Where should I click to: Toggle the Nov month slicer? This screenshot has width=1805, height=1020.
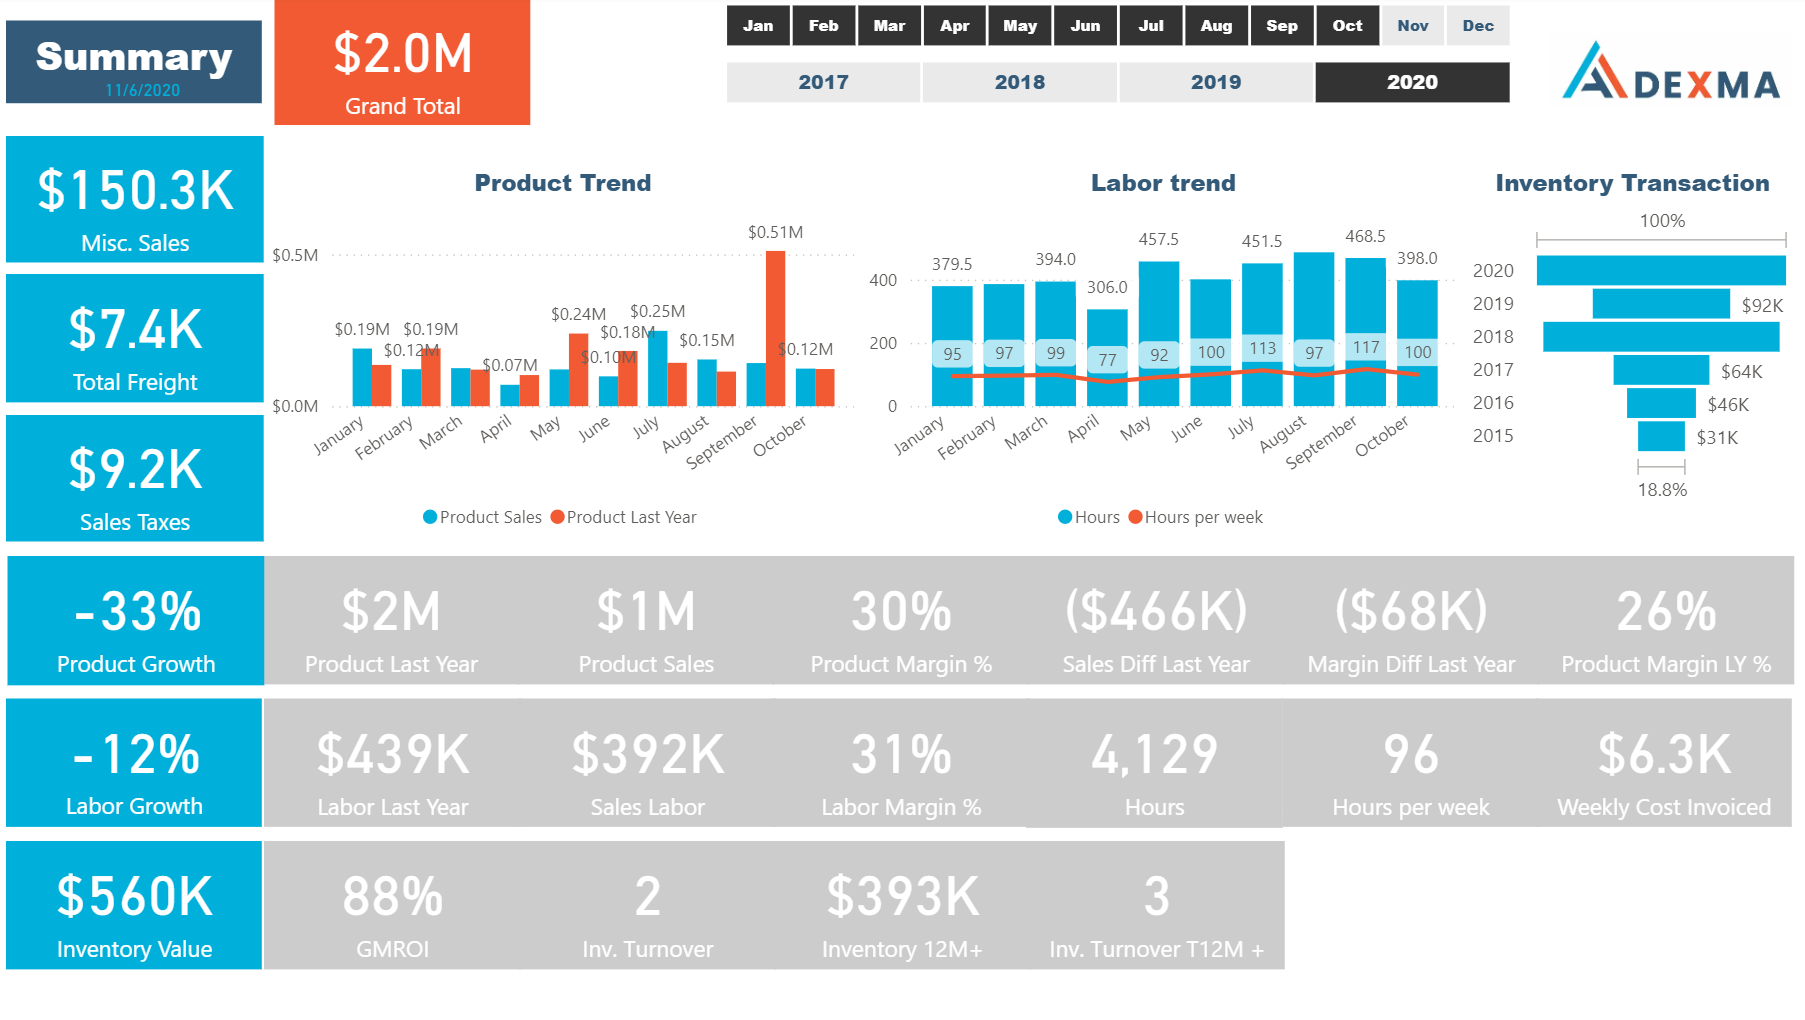pos(1412,26)
